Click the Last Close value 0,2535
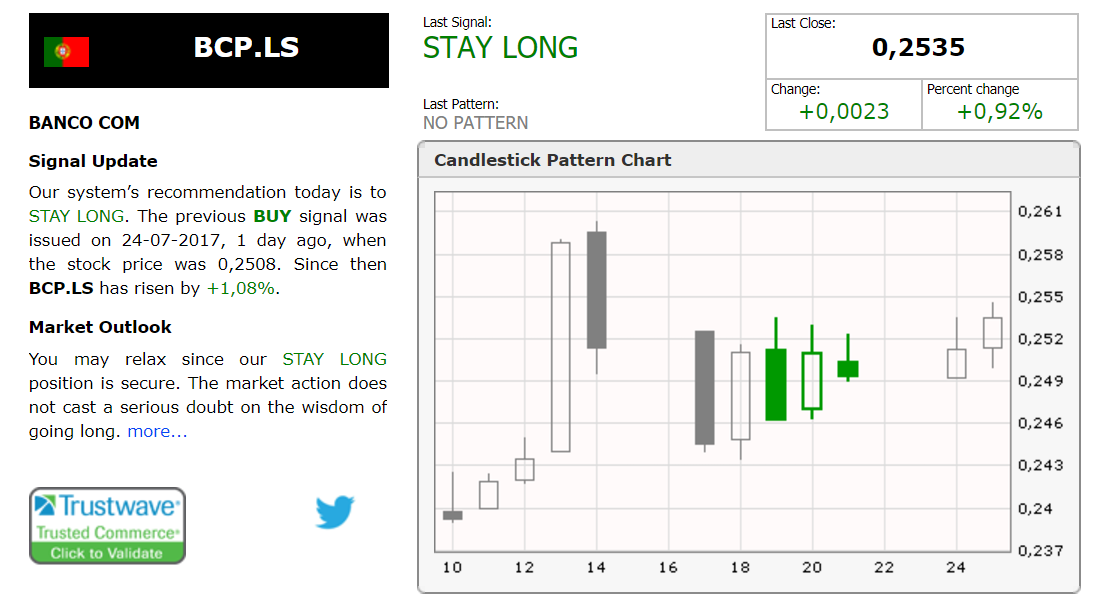Image resolution: width=1103 pixels, height=611 pixels. 918,47
